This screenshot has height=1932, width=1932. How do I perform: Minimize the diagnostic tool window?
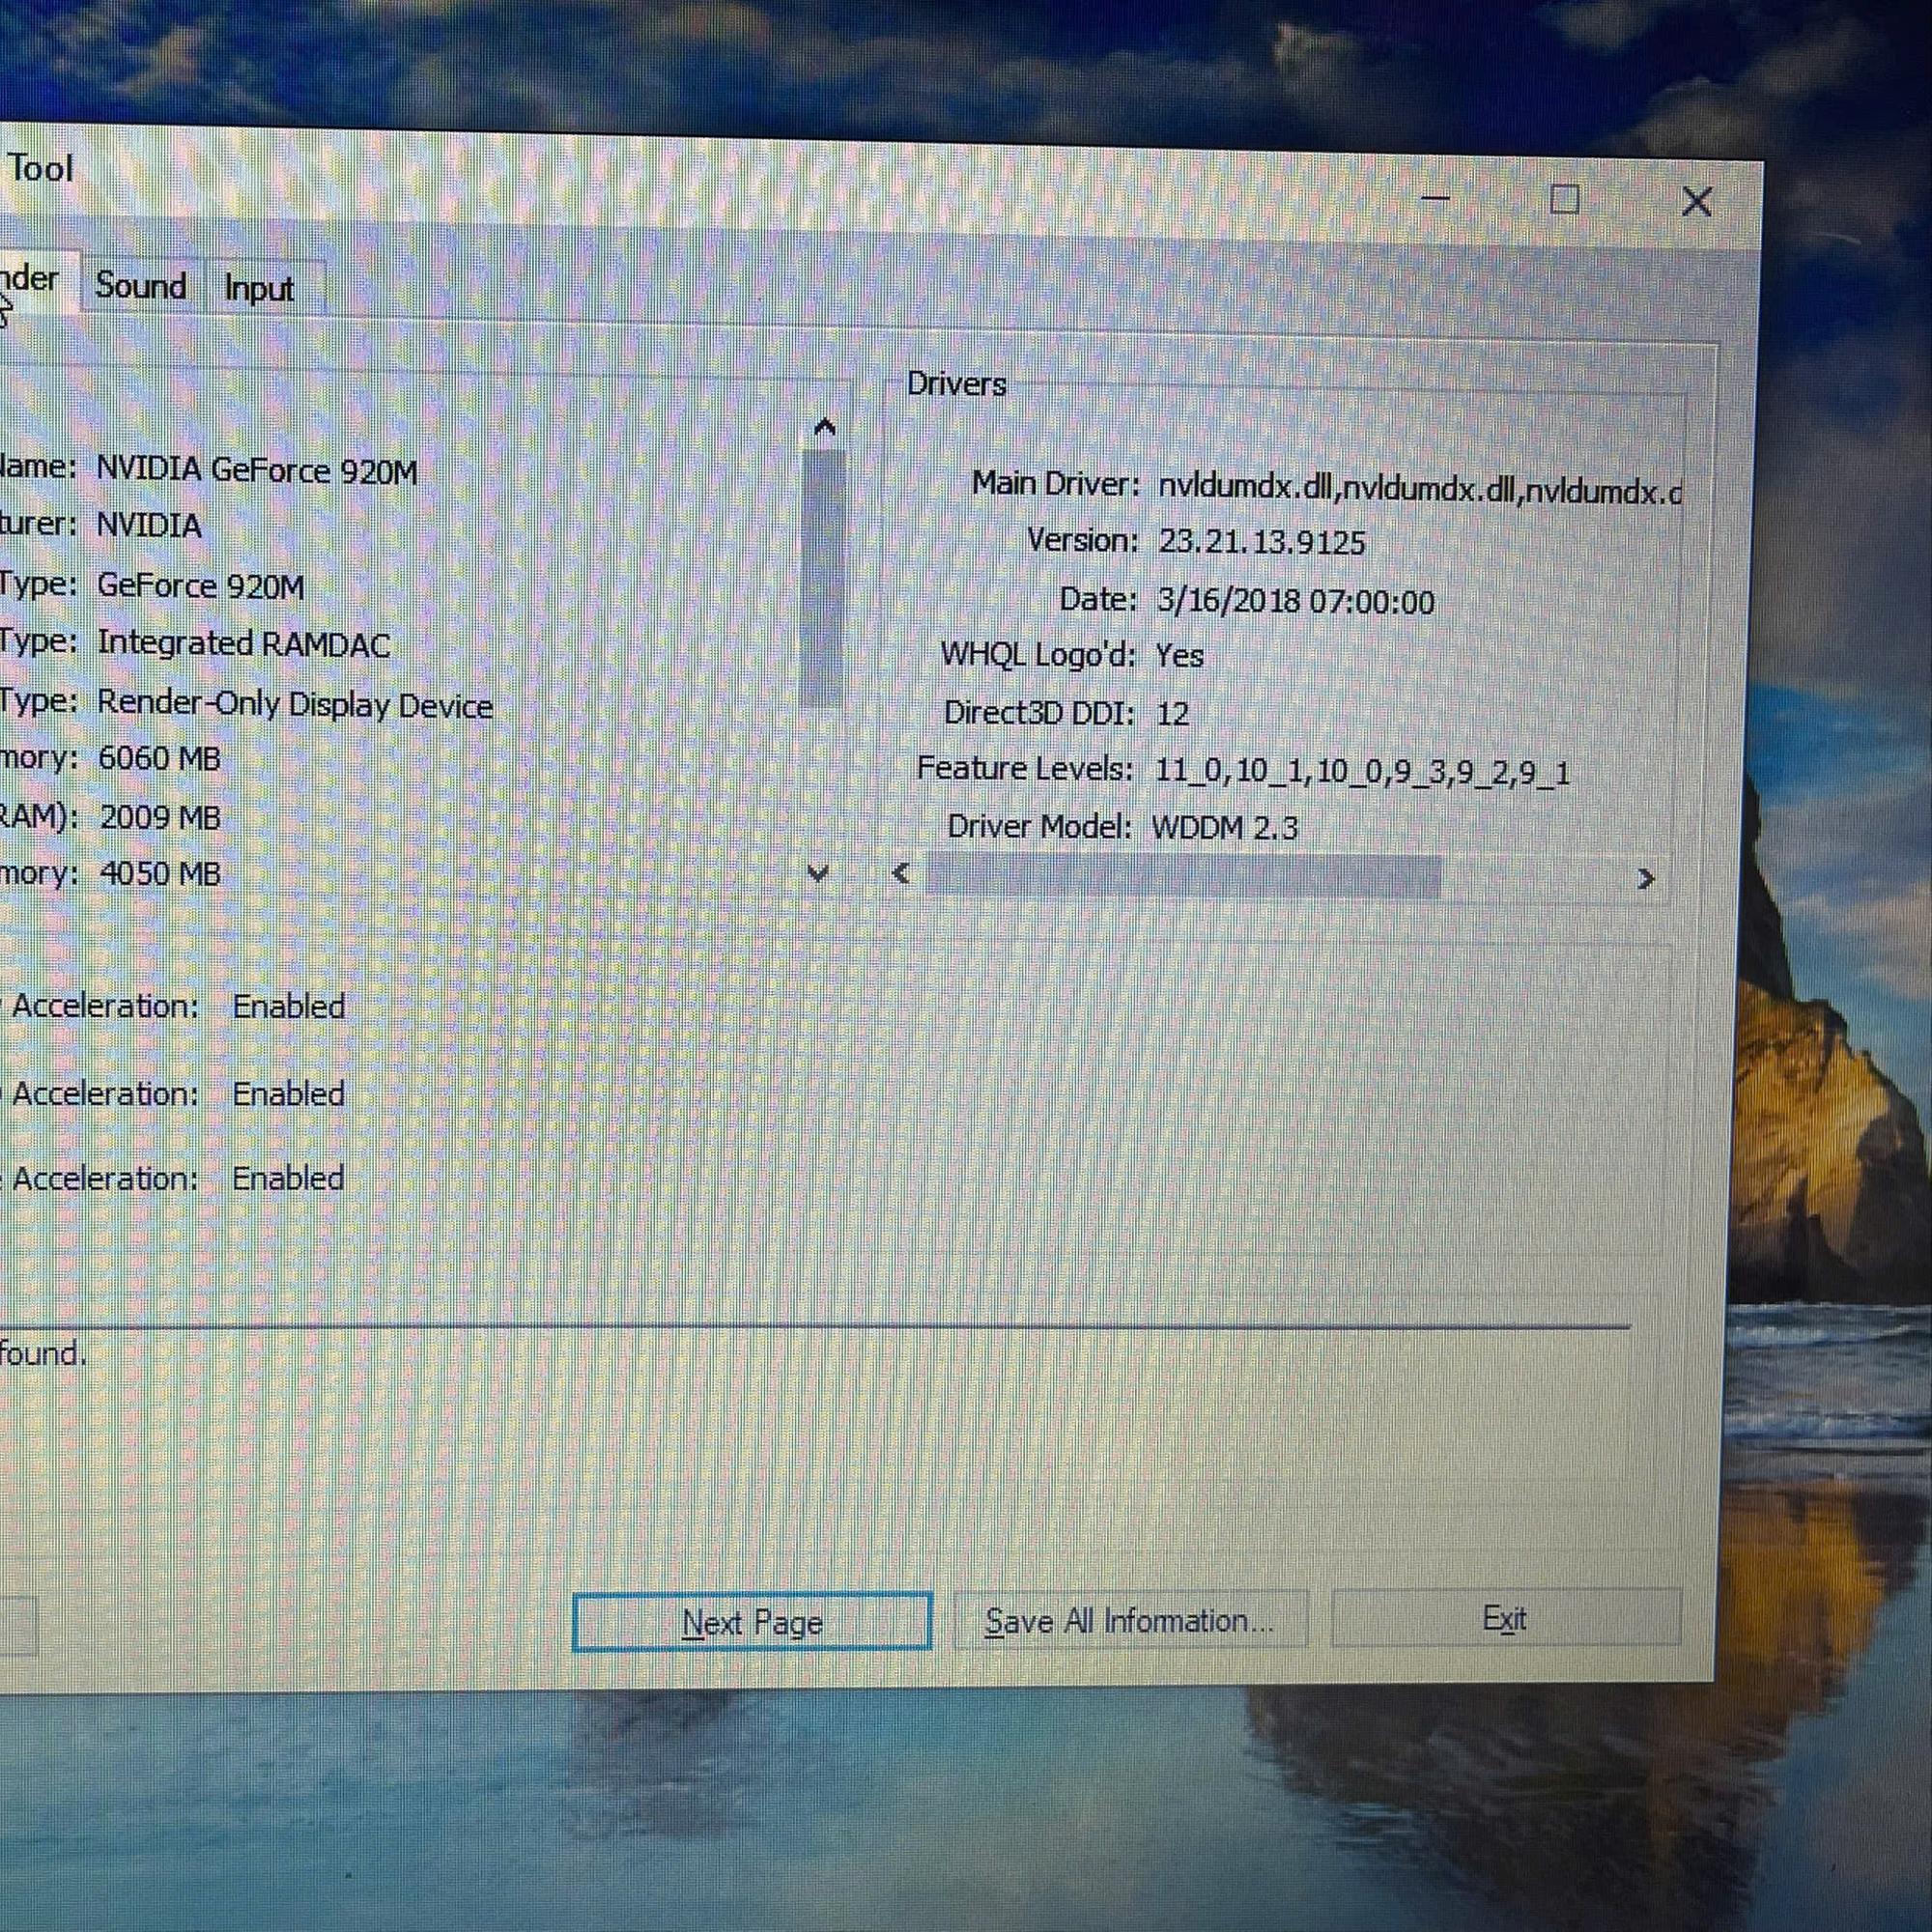click(x=1435, y=198)
